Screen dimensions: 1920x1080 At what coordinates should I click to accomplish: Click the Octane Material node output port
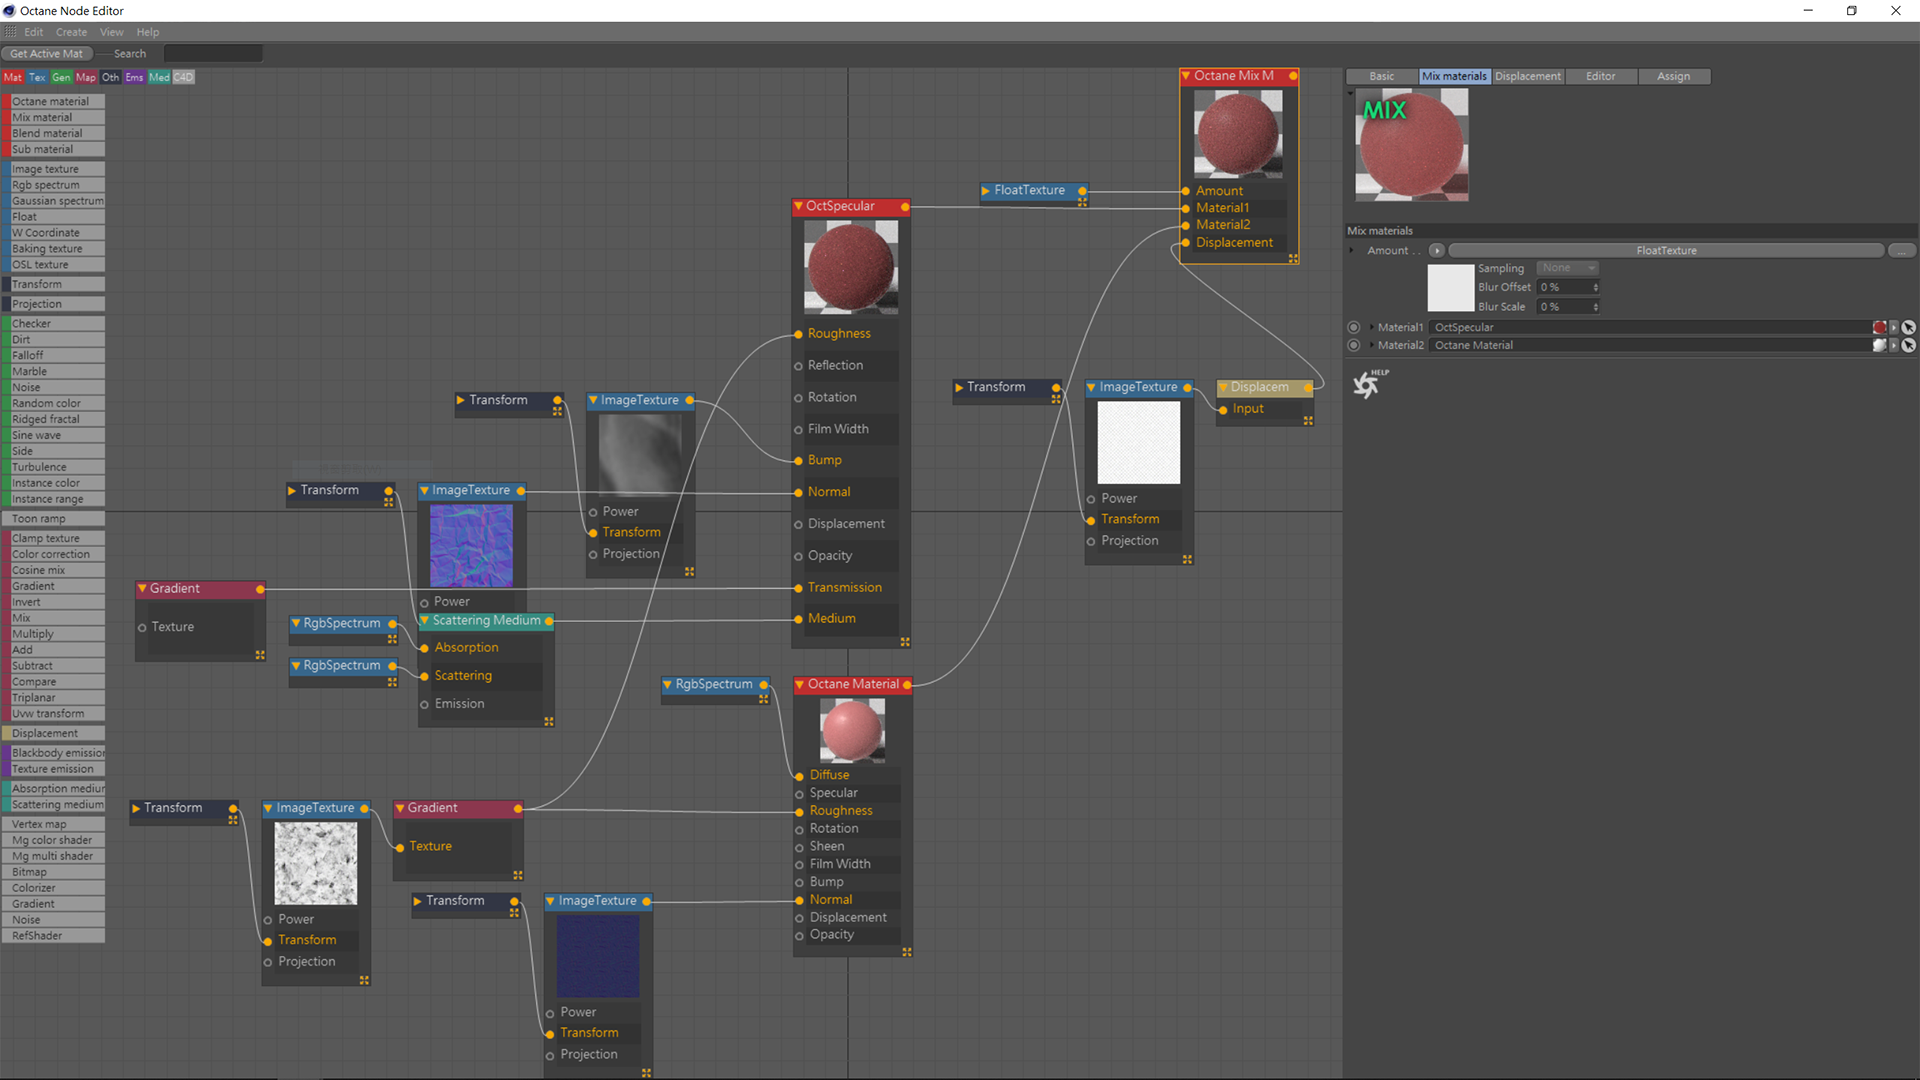pyautogui.click(x=907, y=684)
